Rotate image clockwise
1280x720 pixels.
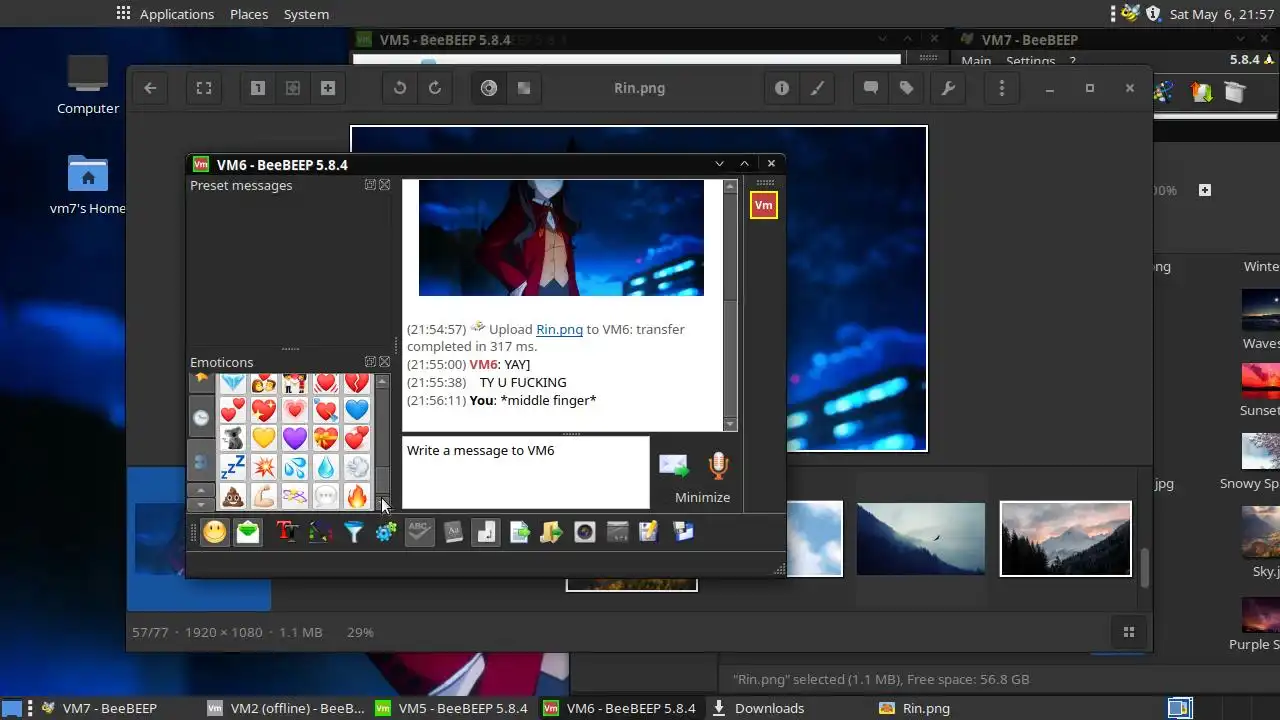[435, 88]
